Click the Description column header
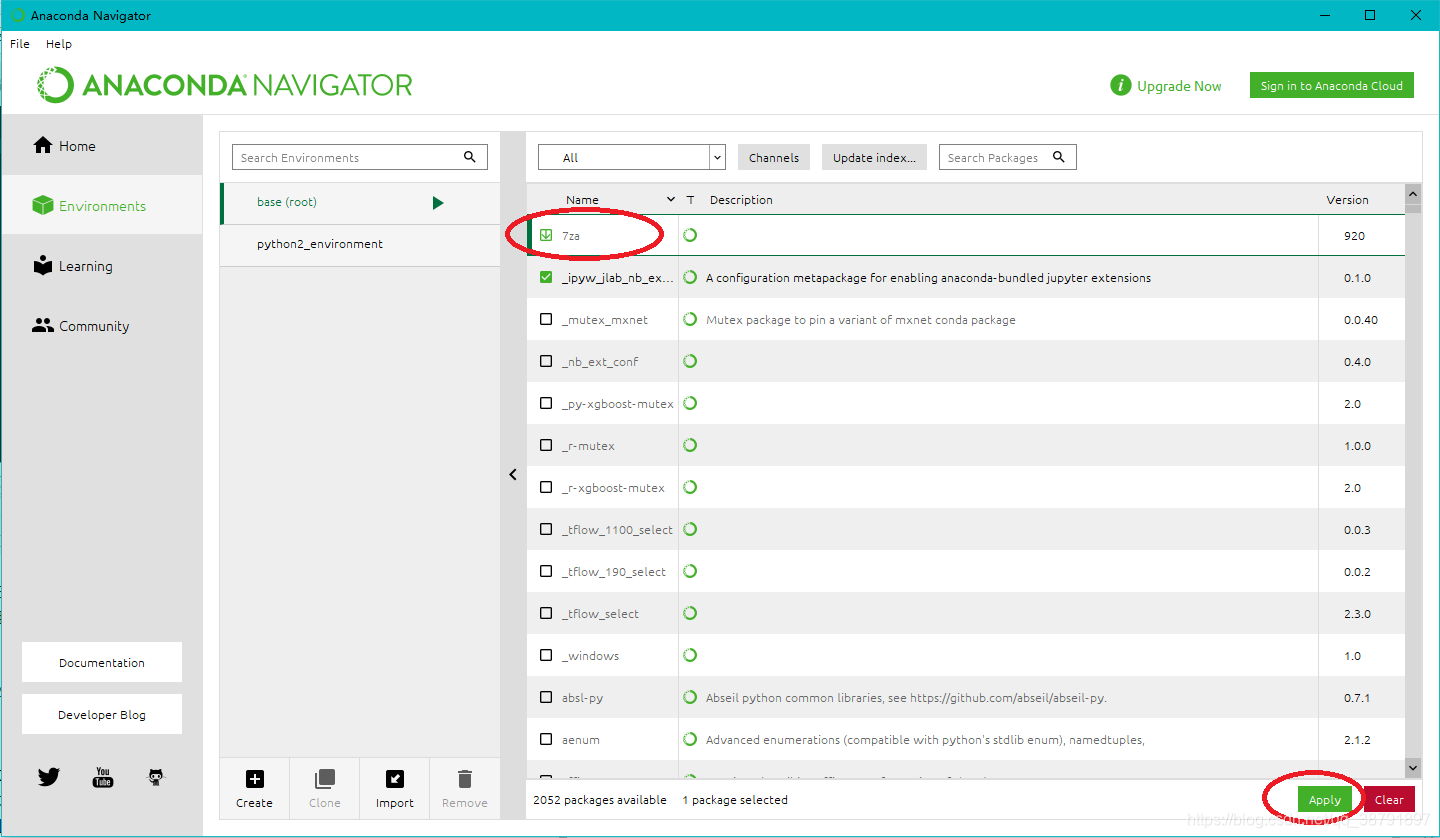 (x=741, y=200)
